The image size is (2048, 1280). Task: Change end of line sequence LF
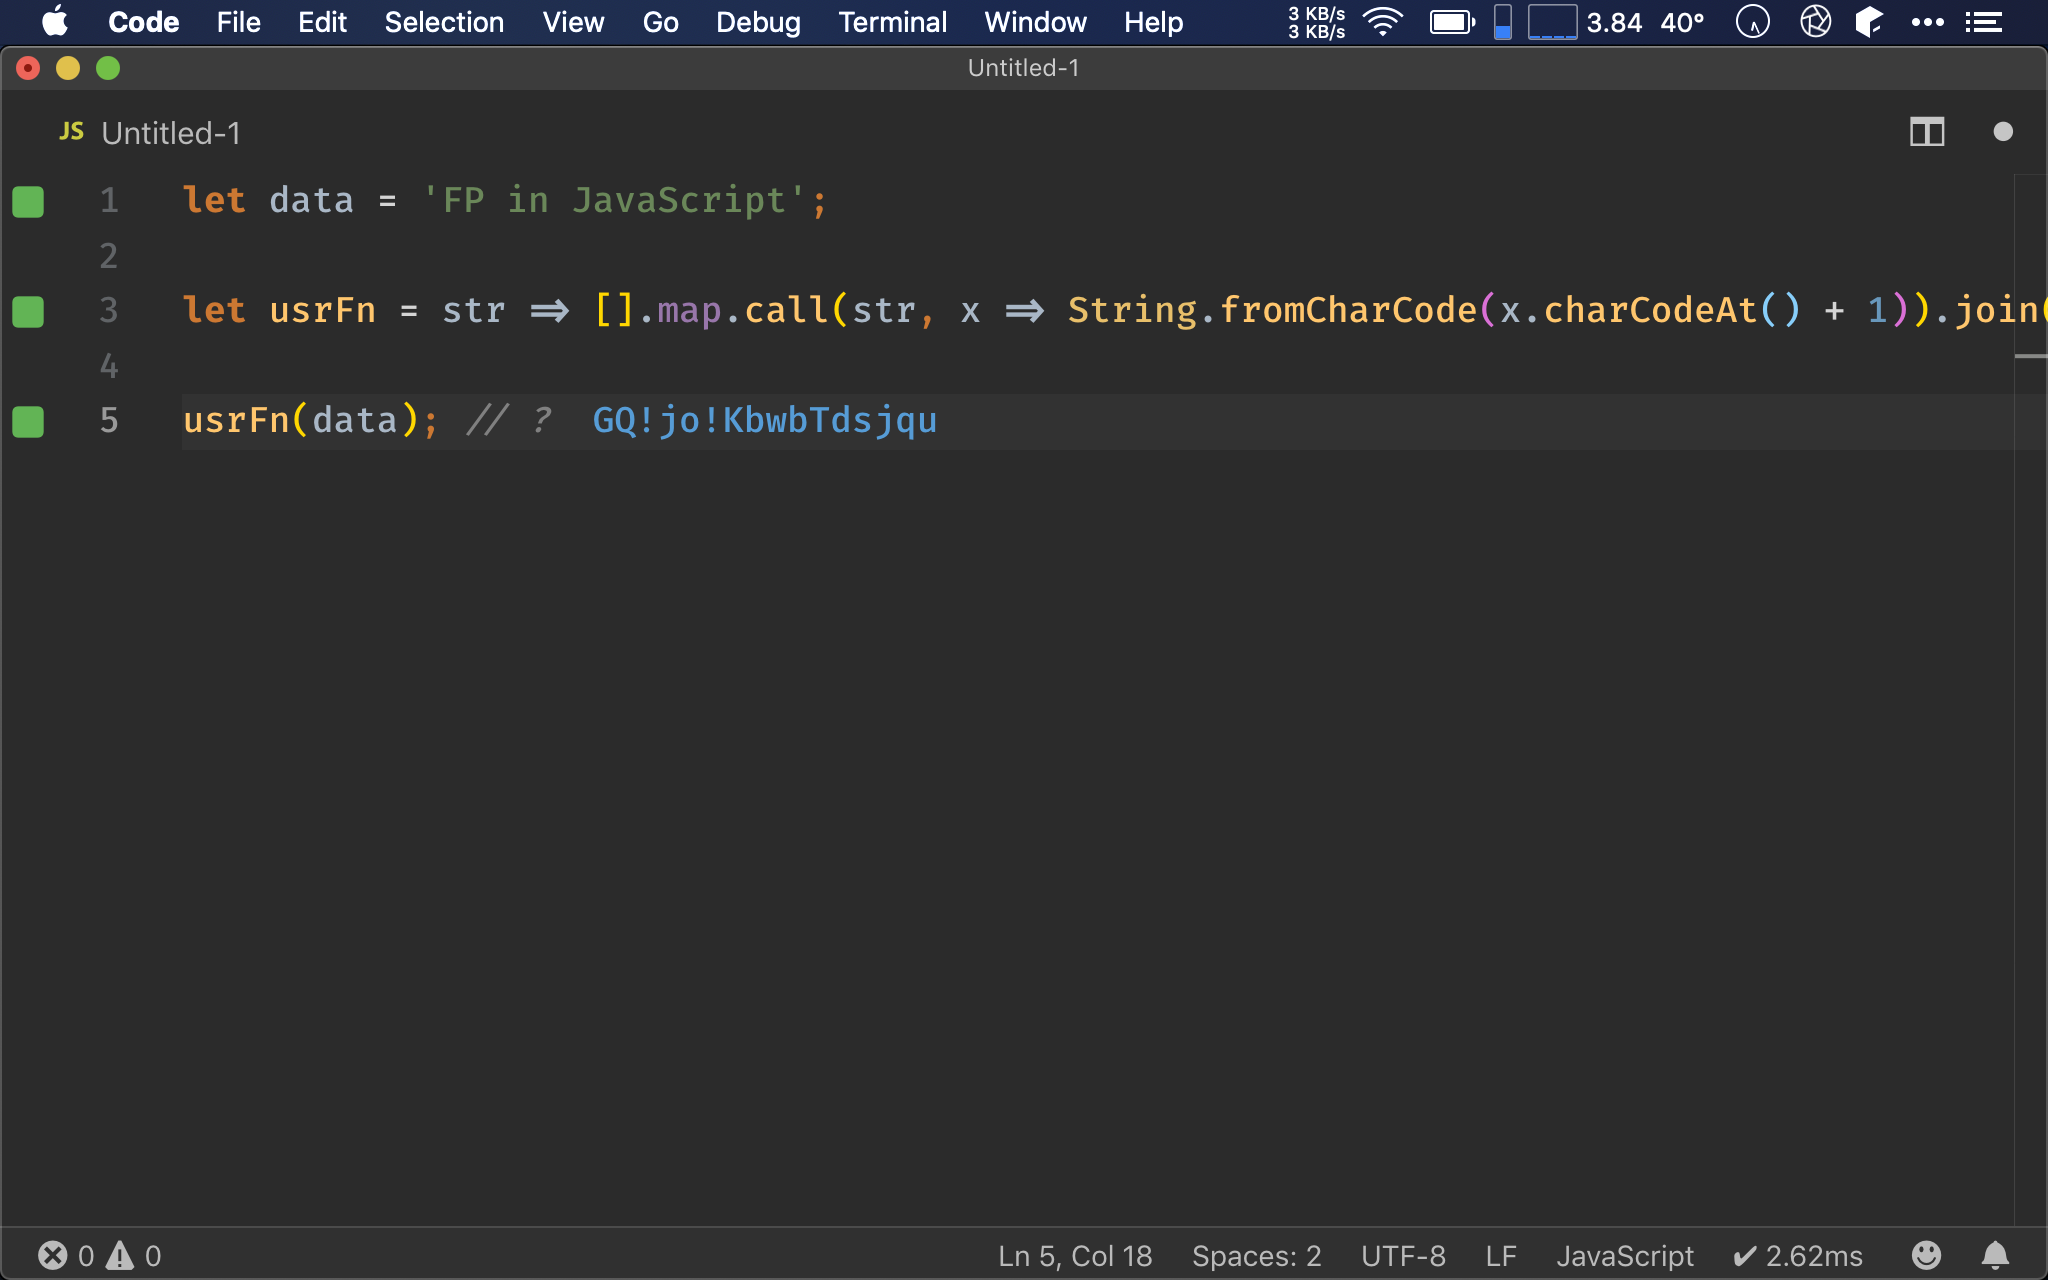[1500, 1255]
